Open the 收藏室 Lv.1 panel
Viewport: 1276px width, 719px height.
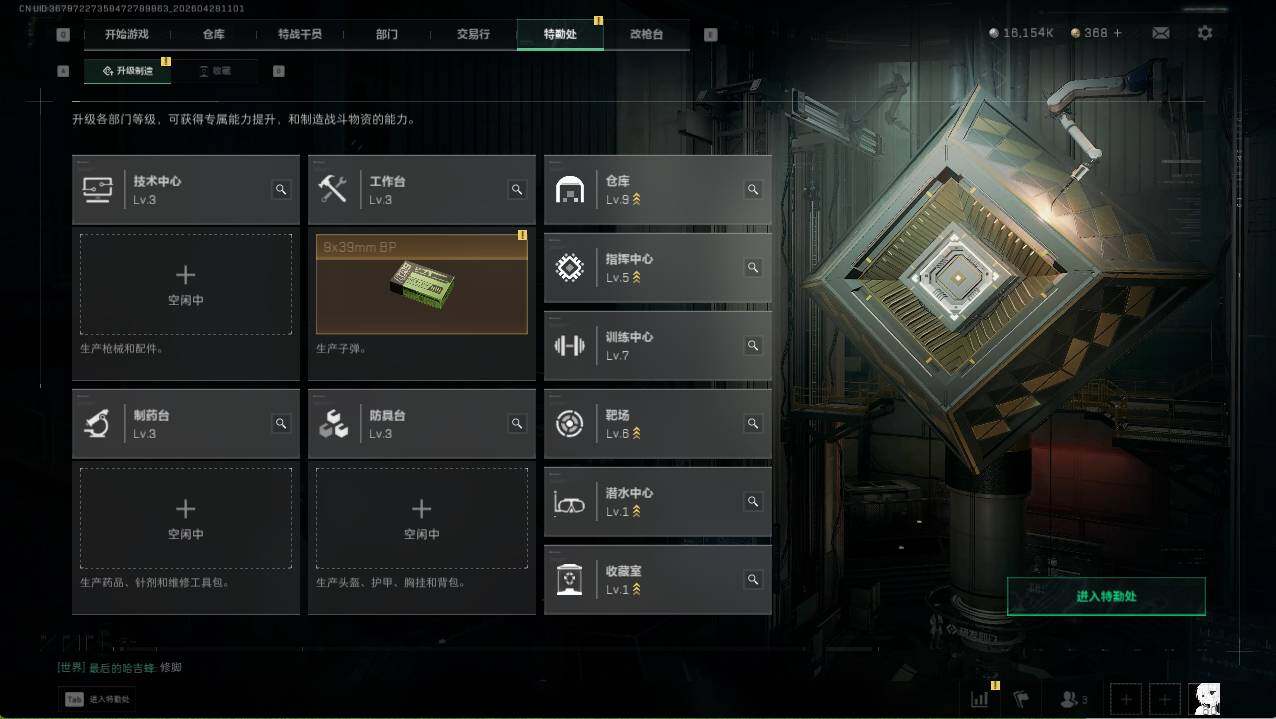tap(658, 580)
